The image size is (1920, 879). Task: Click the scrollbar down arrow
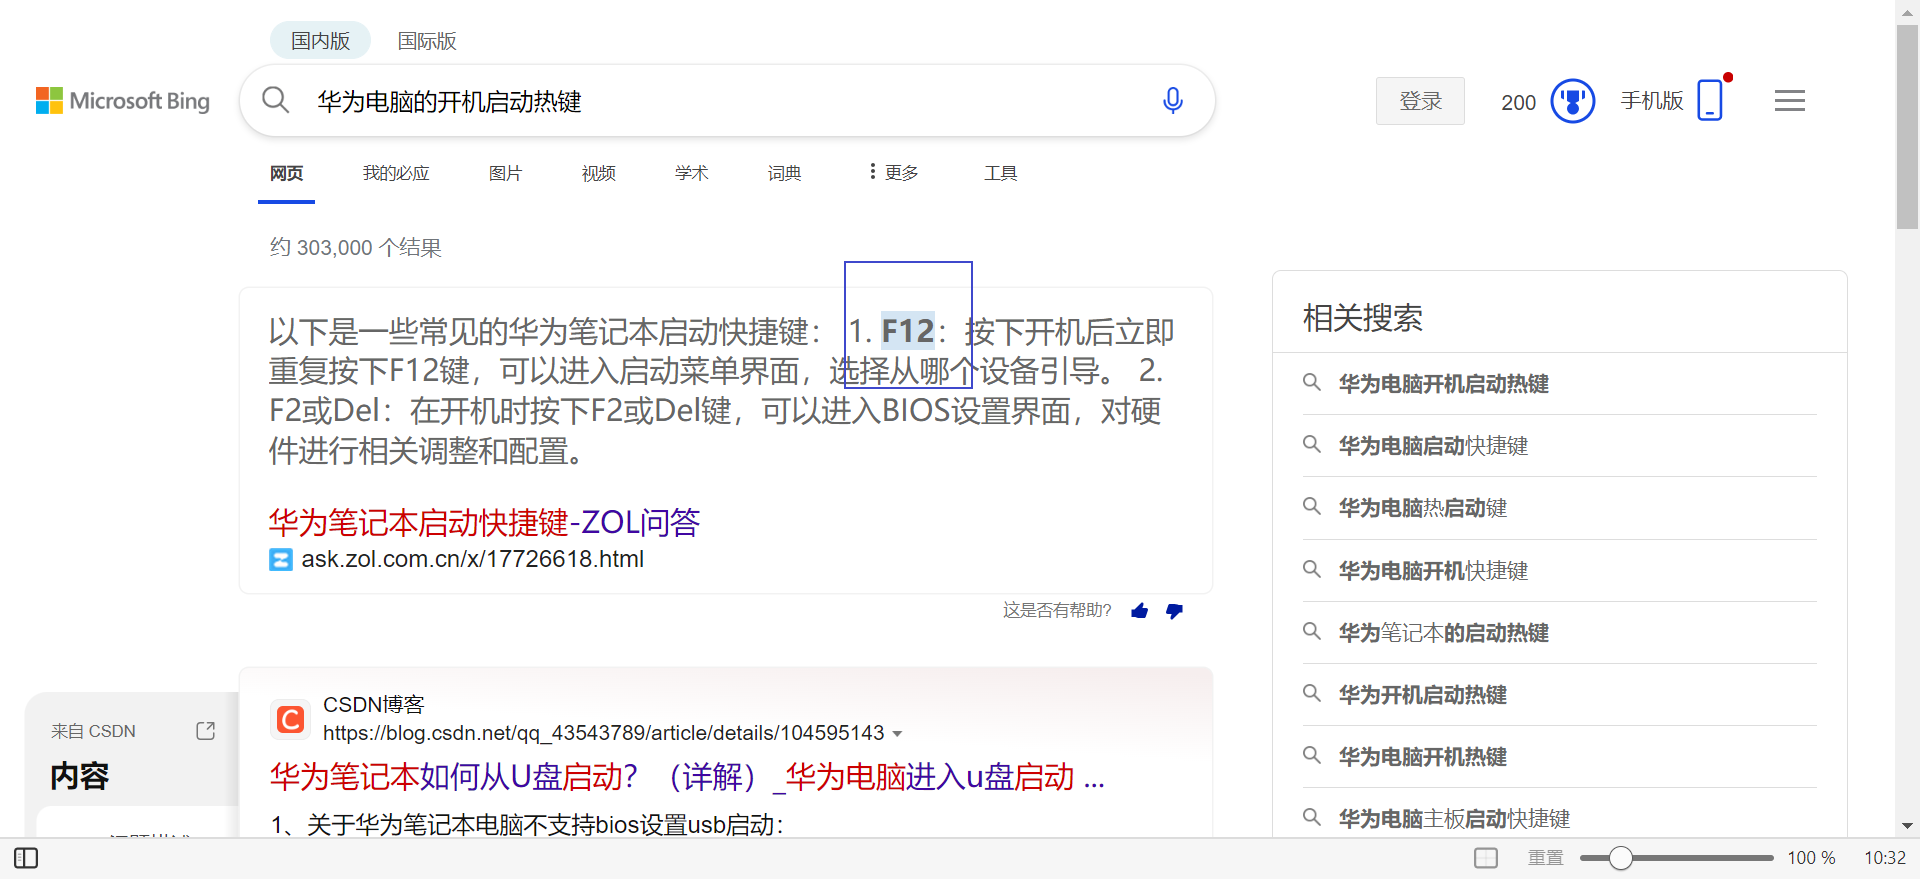tap(1907, 826)
